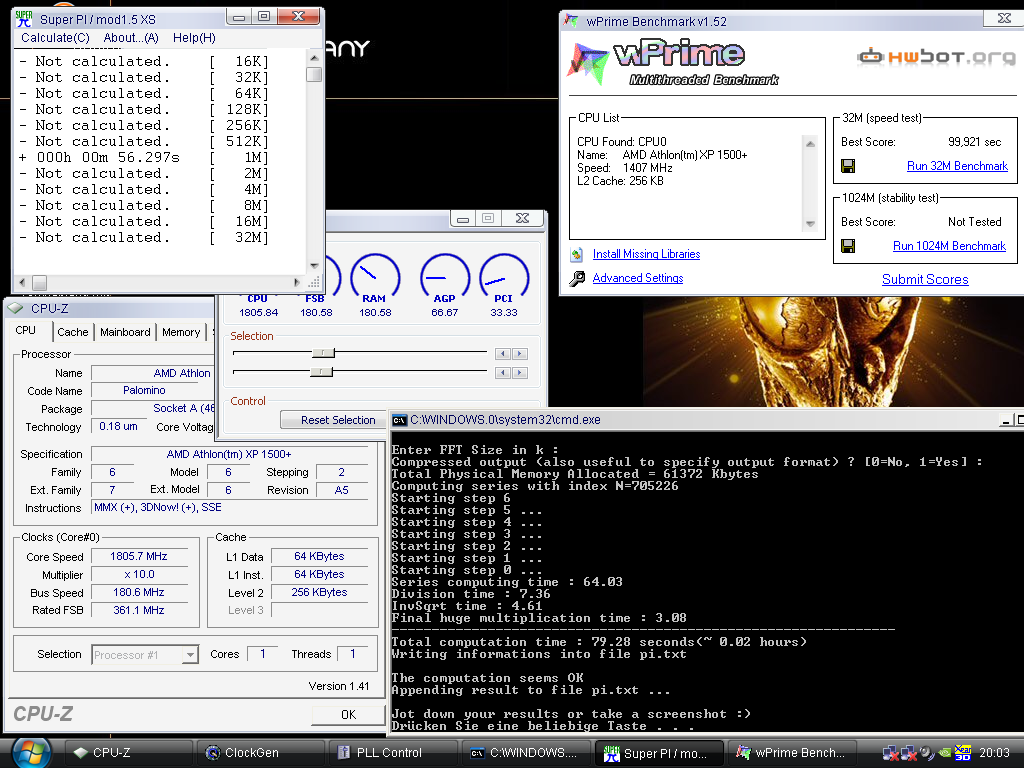Open the Xear 3D tray icon

(x=963, y=753)
